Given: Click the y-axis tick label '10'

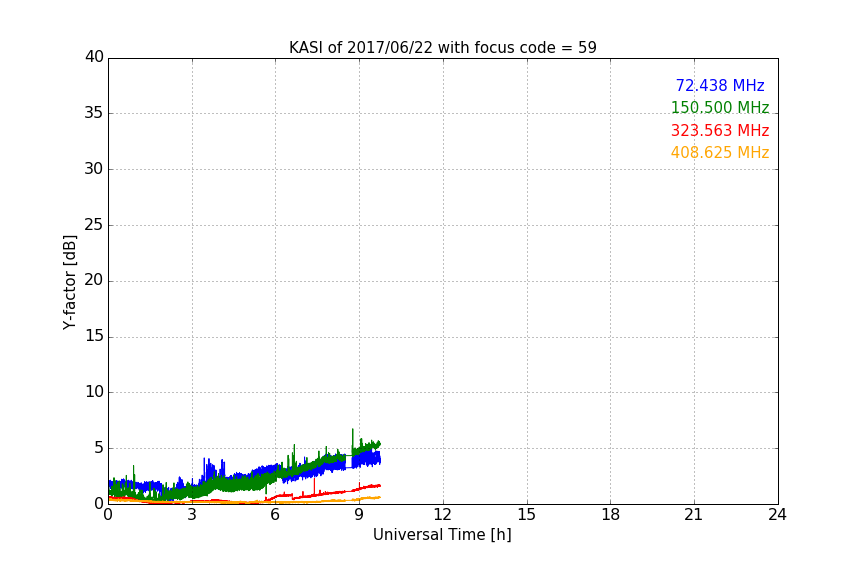Looking at the screenshot, I should 94,392.
